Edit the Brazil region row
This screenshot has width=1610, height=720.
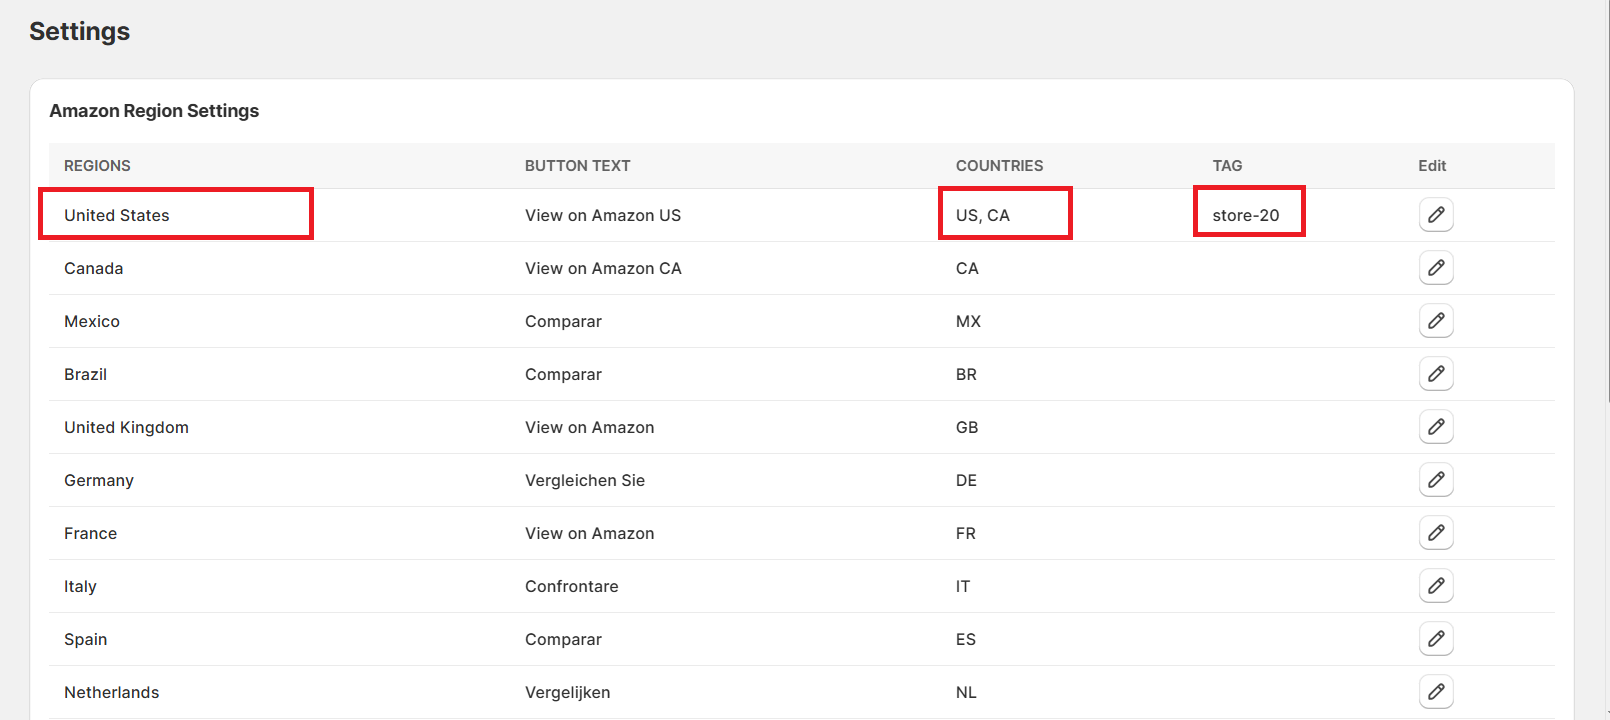(1436, 374)
